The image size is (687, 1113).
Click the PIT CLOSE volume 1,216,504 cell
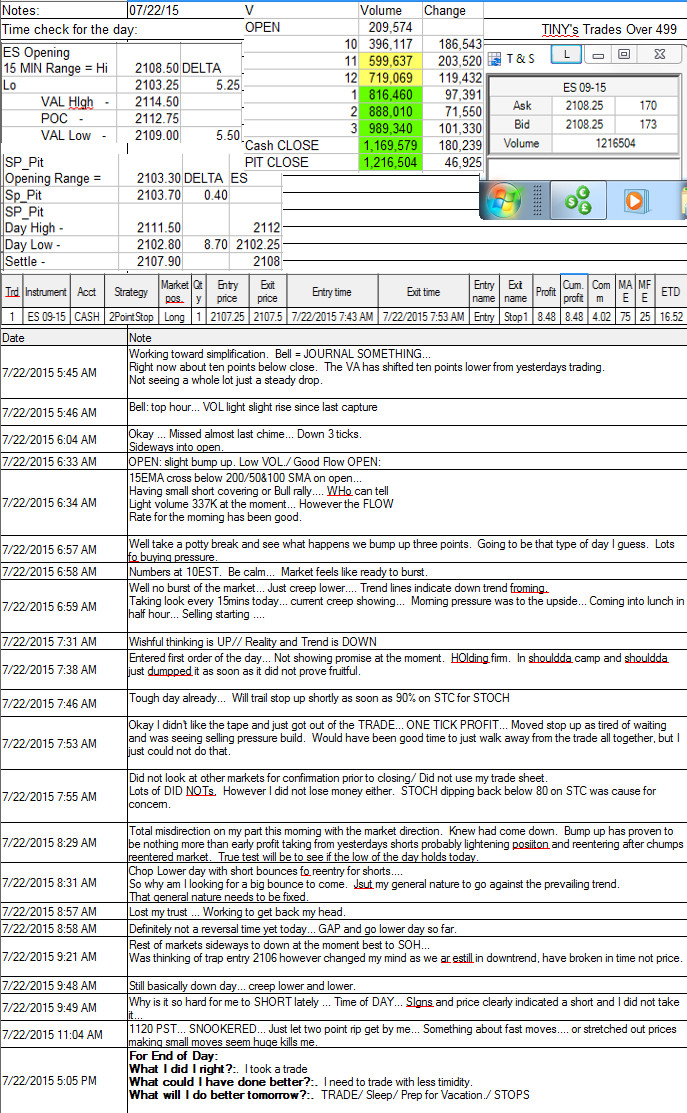coord(390,163)
